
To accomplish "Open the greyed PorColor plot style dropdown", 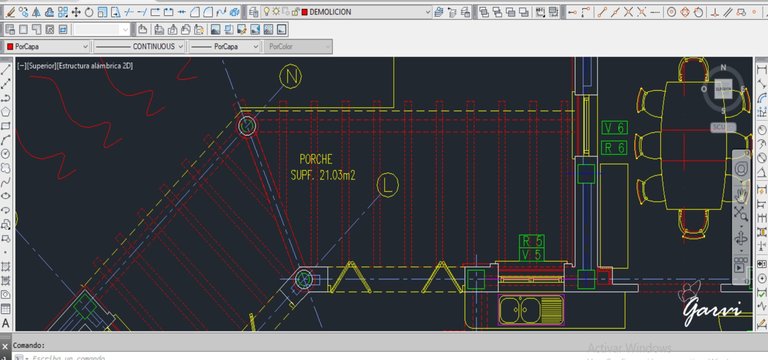I will (298, 47).
